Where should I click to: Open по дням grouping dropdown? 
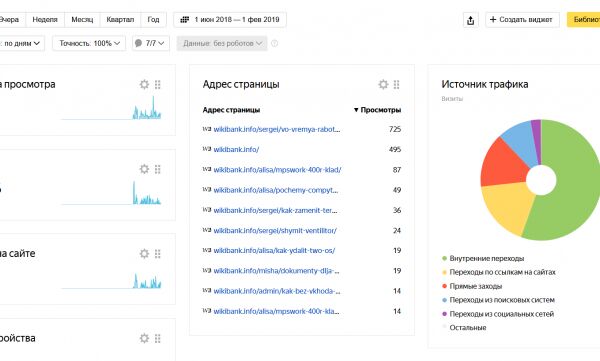coord(21,43)
